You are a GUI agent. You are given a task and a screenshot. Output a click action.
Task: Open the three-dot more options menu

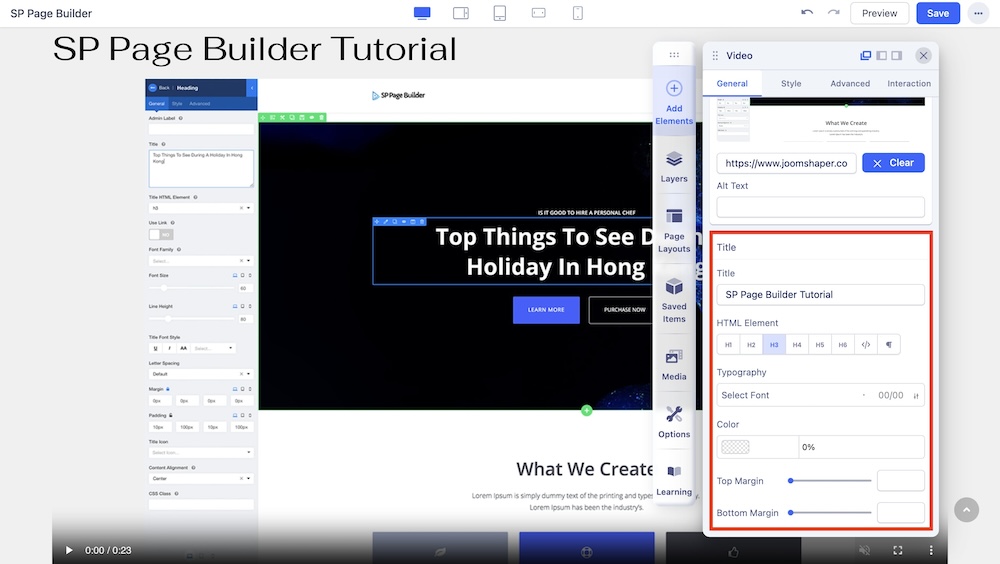(977, 13)
